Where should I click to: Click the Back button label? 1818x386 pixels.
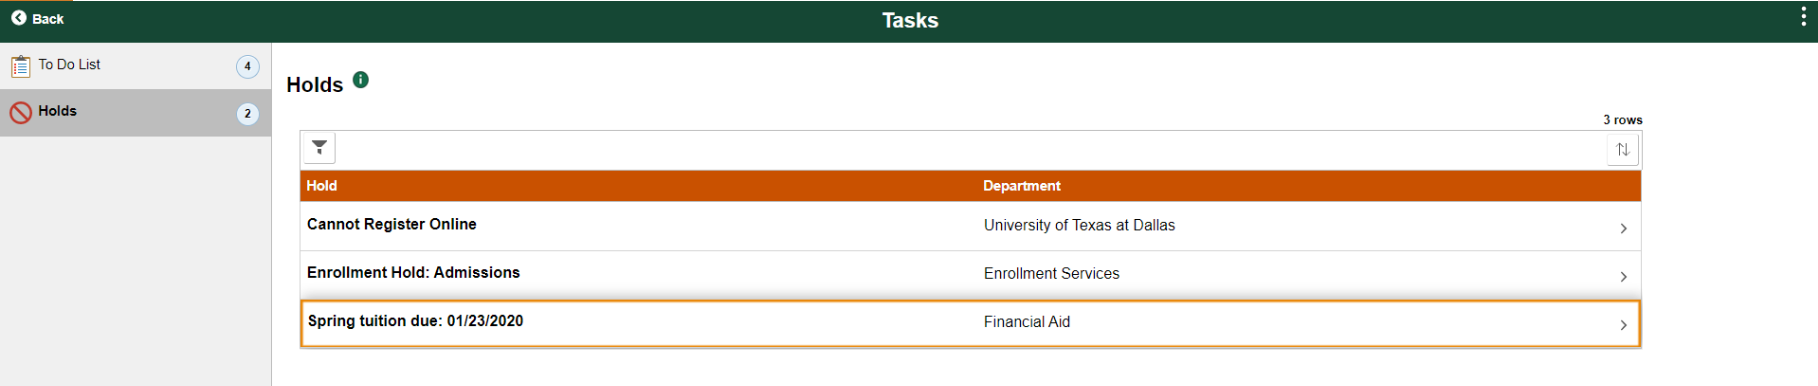click(48, 19)
